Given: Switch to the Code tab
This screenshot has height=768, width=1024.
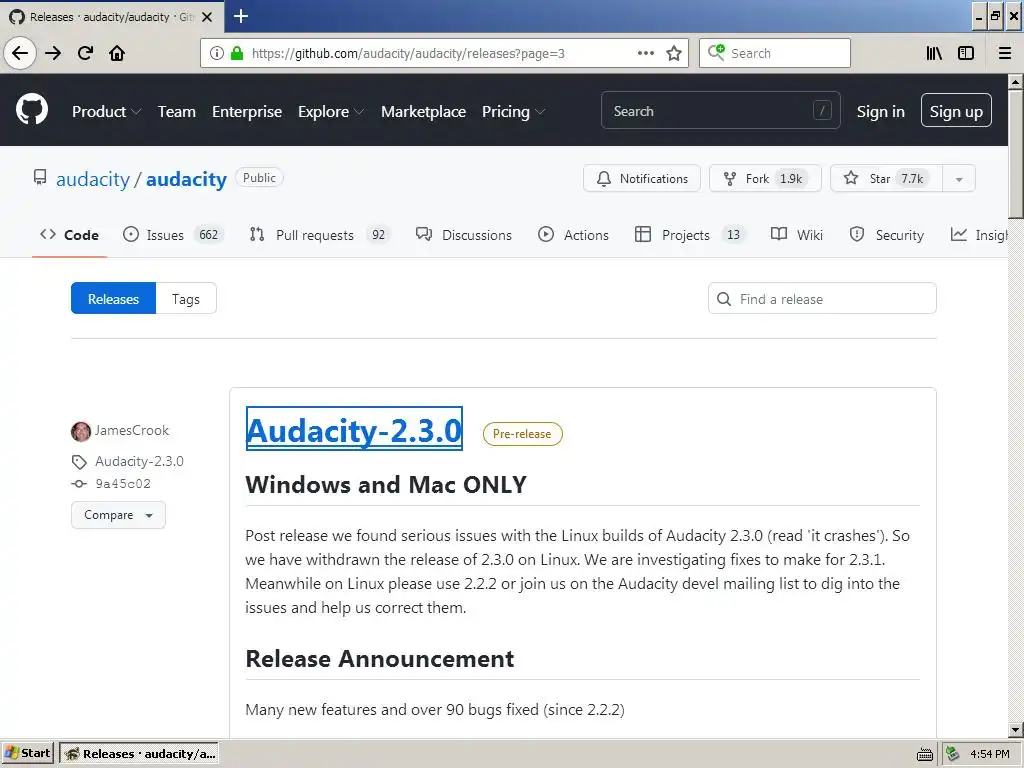Looking at the screenshot, I should [69, 235].
